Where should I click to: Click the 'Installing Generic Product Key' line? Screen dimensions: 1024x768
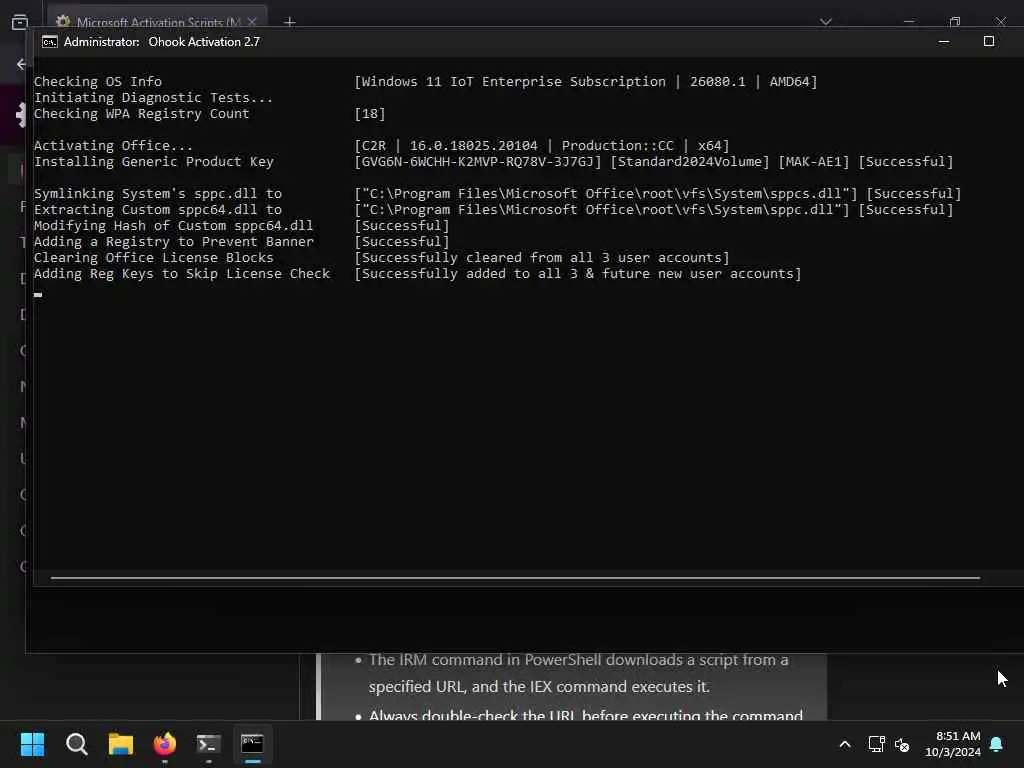click(x=153, y=162)
